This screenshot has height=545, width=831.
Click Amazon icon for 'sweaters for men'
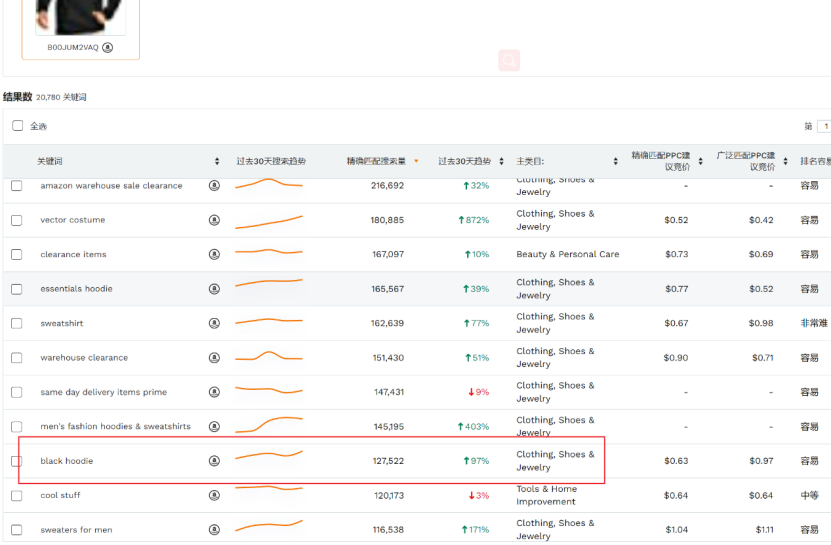click(214, 529)
